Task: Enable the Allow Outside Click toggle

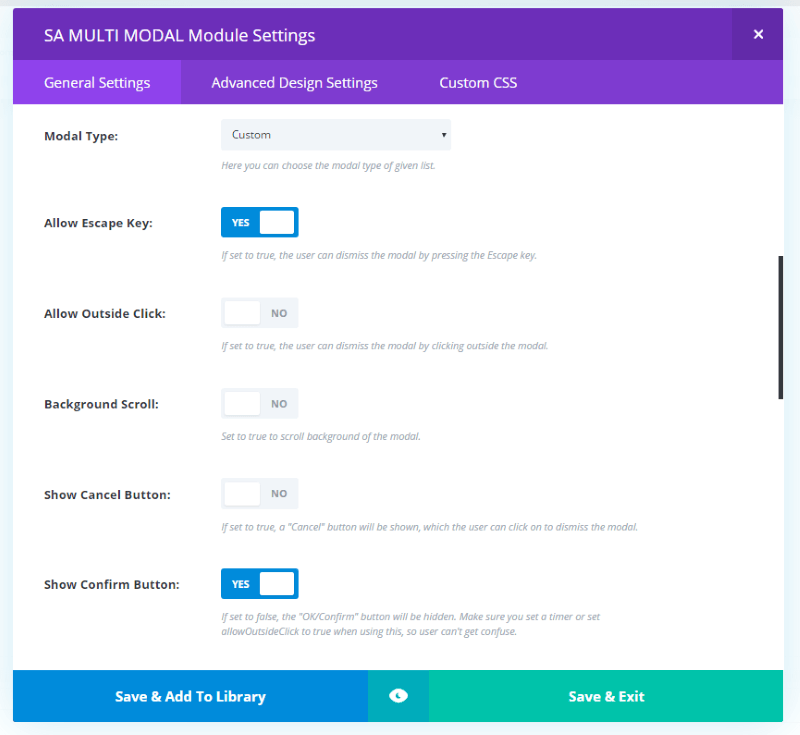Action: [260, 313]
